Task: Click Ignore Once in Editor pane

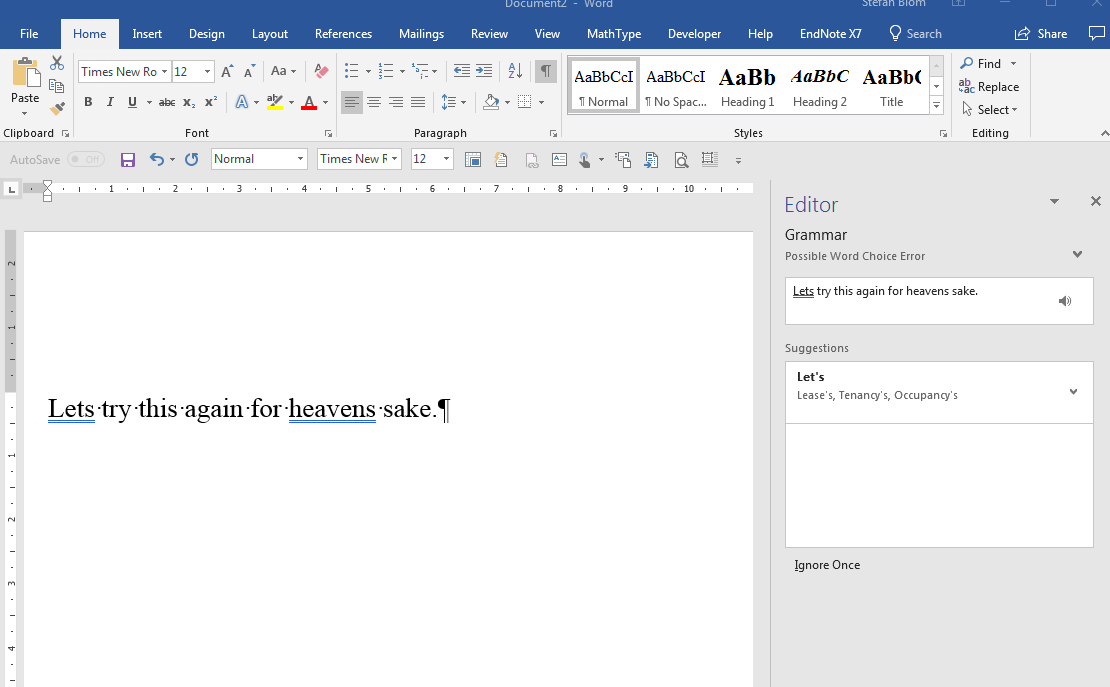Action: click(x=827, y=565)
